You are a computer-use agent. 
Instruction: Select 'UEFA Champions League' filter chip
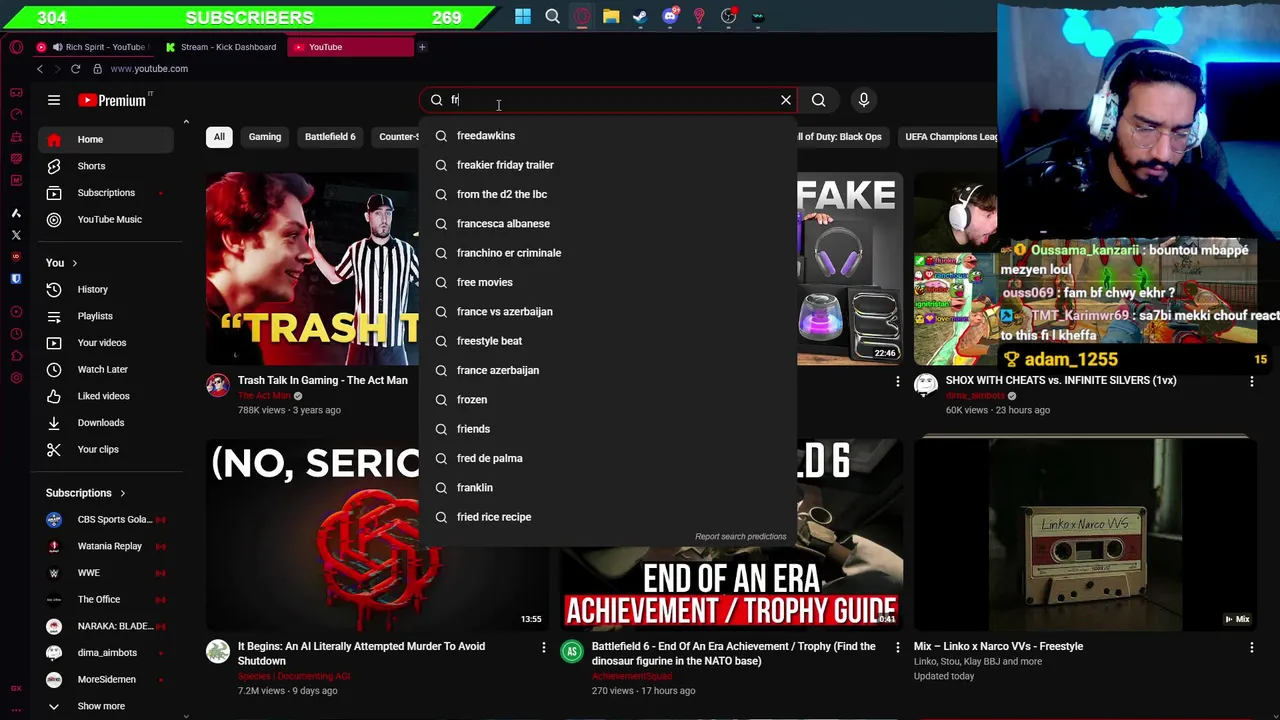coord(950,137)
